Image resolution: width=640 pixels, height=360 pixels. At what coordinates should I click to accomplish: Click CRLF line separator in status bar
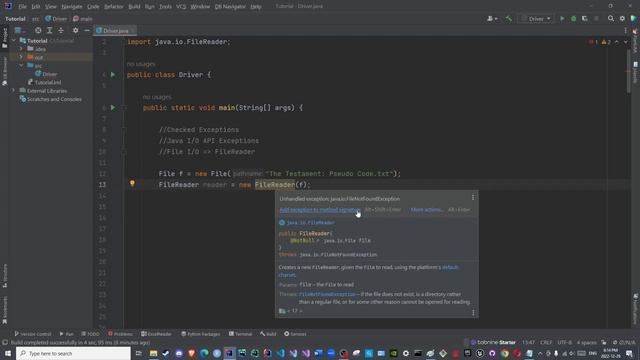(x=546, y=342)
